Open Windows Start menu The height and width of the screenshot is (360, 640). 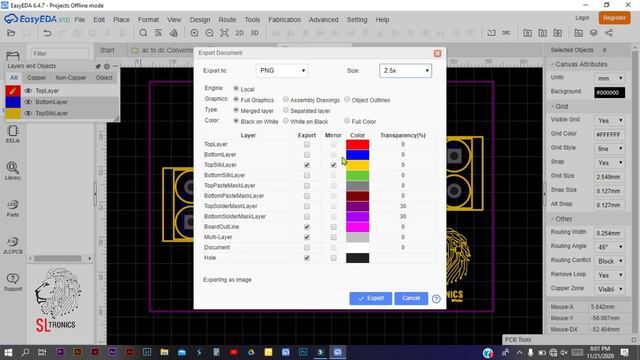(x=8, y=352)
